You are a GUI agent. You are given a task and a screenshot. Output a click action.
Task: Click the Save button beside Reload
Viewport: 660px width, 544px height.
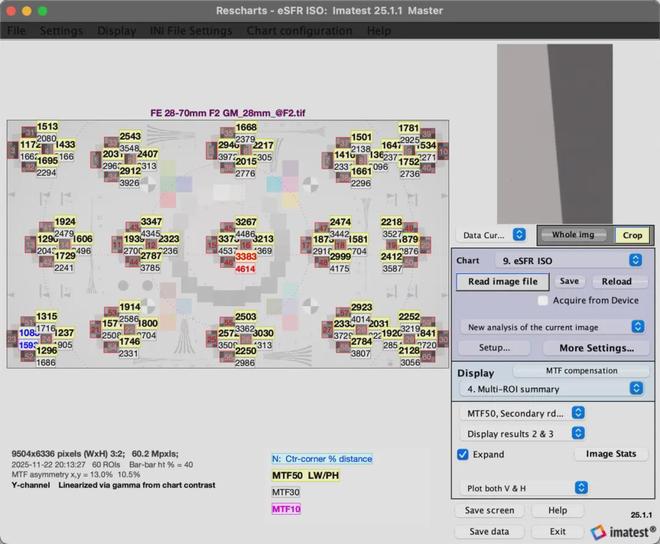coord(569,281)
